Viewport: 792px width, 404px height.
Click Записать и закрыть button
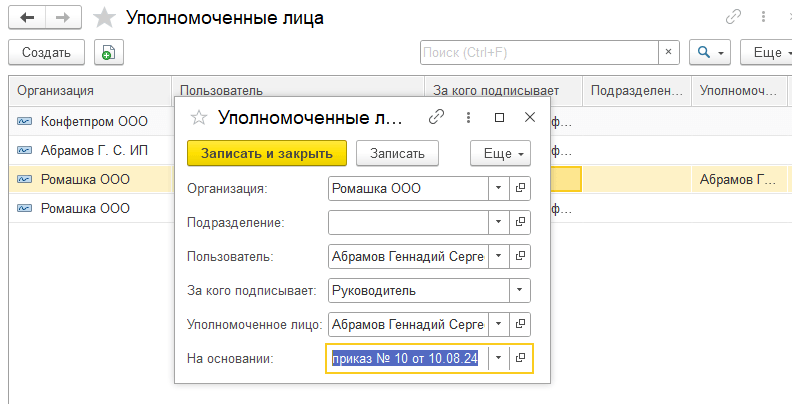pos(267,154)
